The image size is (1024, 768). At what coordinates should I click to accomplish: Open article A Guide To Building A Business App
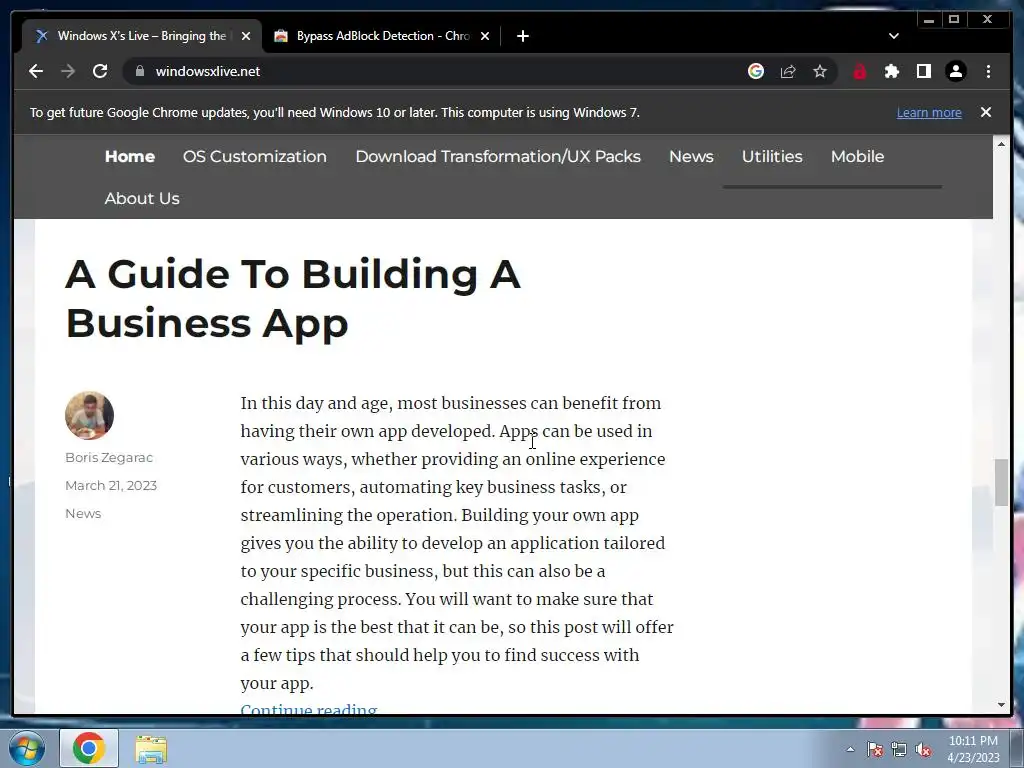pyautogui.click(x=293, y=298)
